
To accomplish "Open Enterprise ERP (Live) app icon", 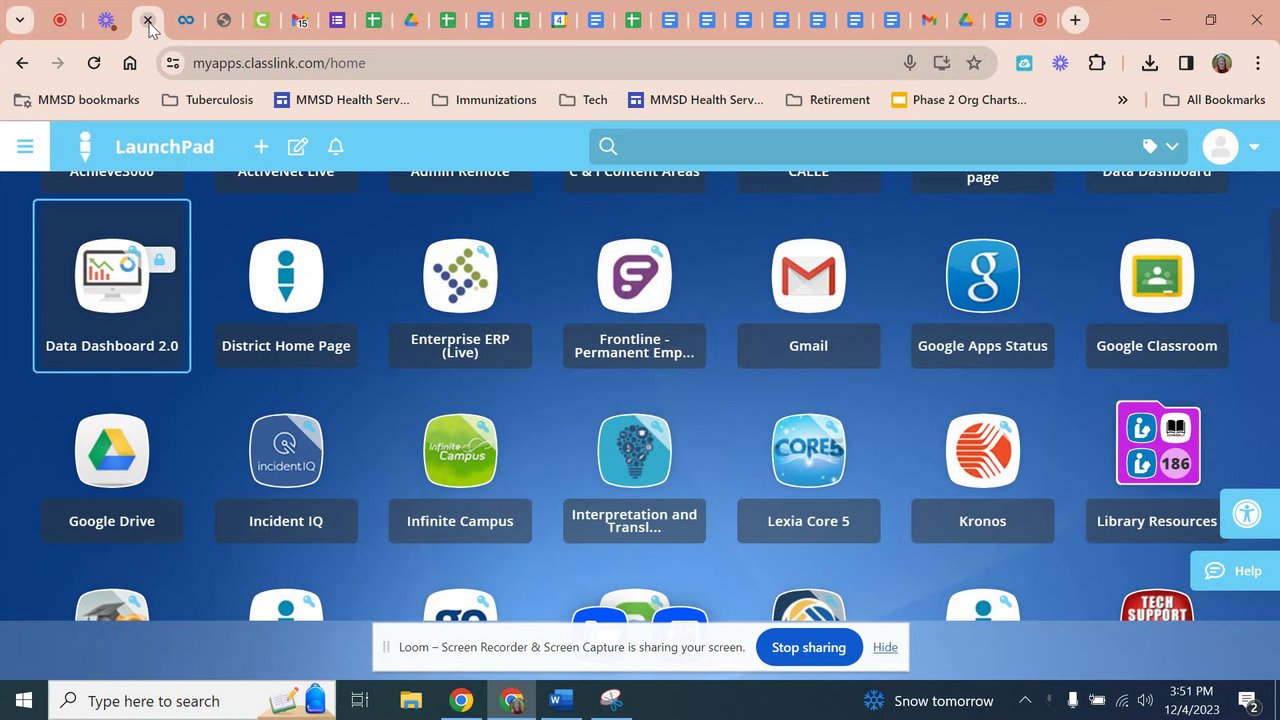I will coord(460,276).
